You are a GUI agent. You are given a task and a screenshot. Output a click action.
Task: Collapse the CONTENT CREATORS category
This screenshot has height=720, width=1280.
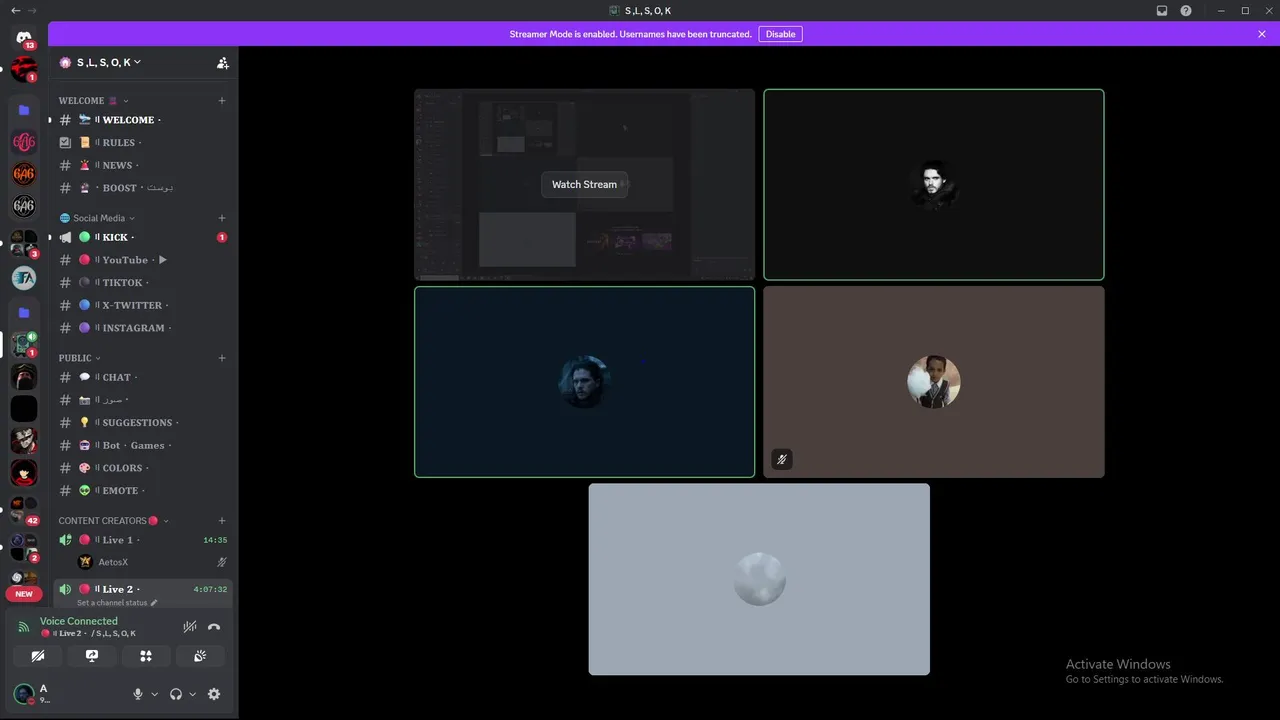(x=114, y=521)
